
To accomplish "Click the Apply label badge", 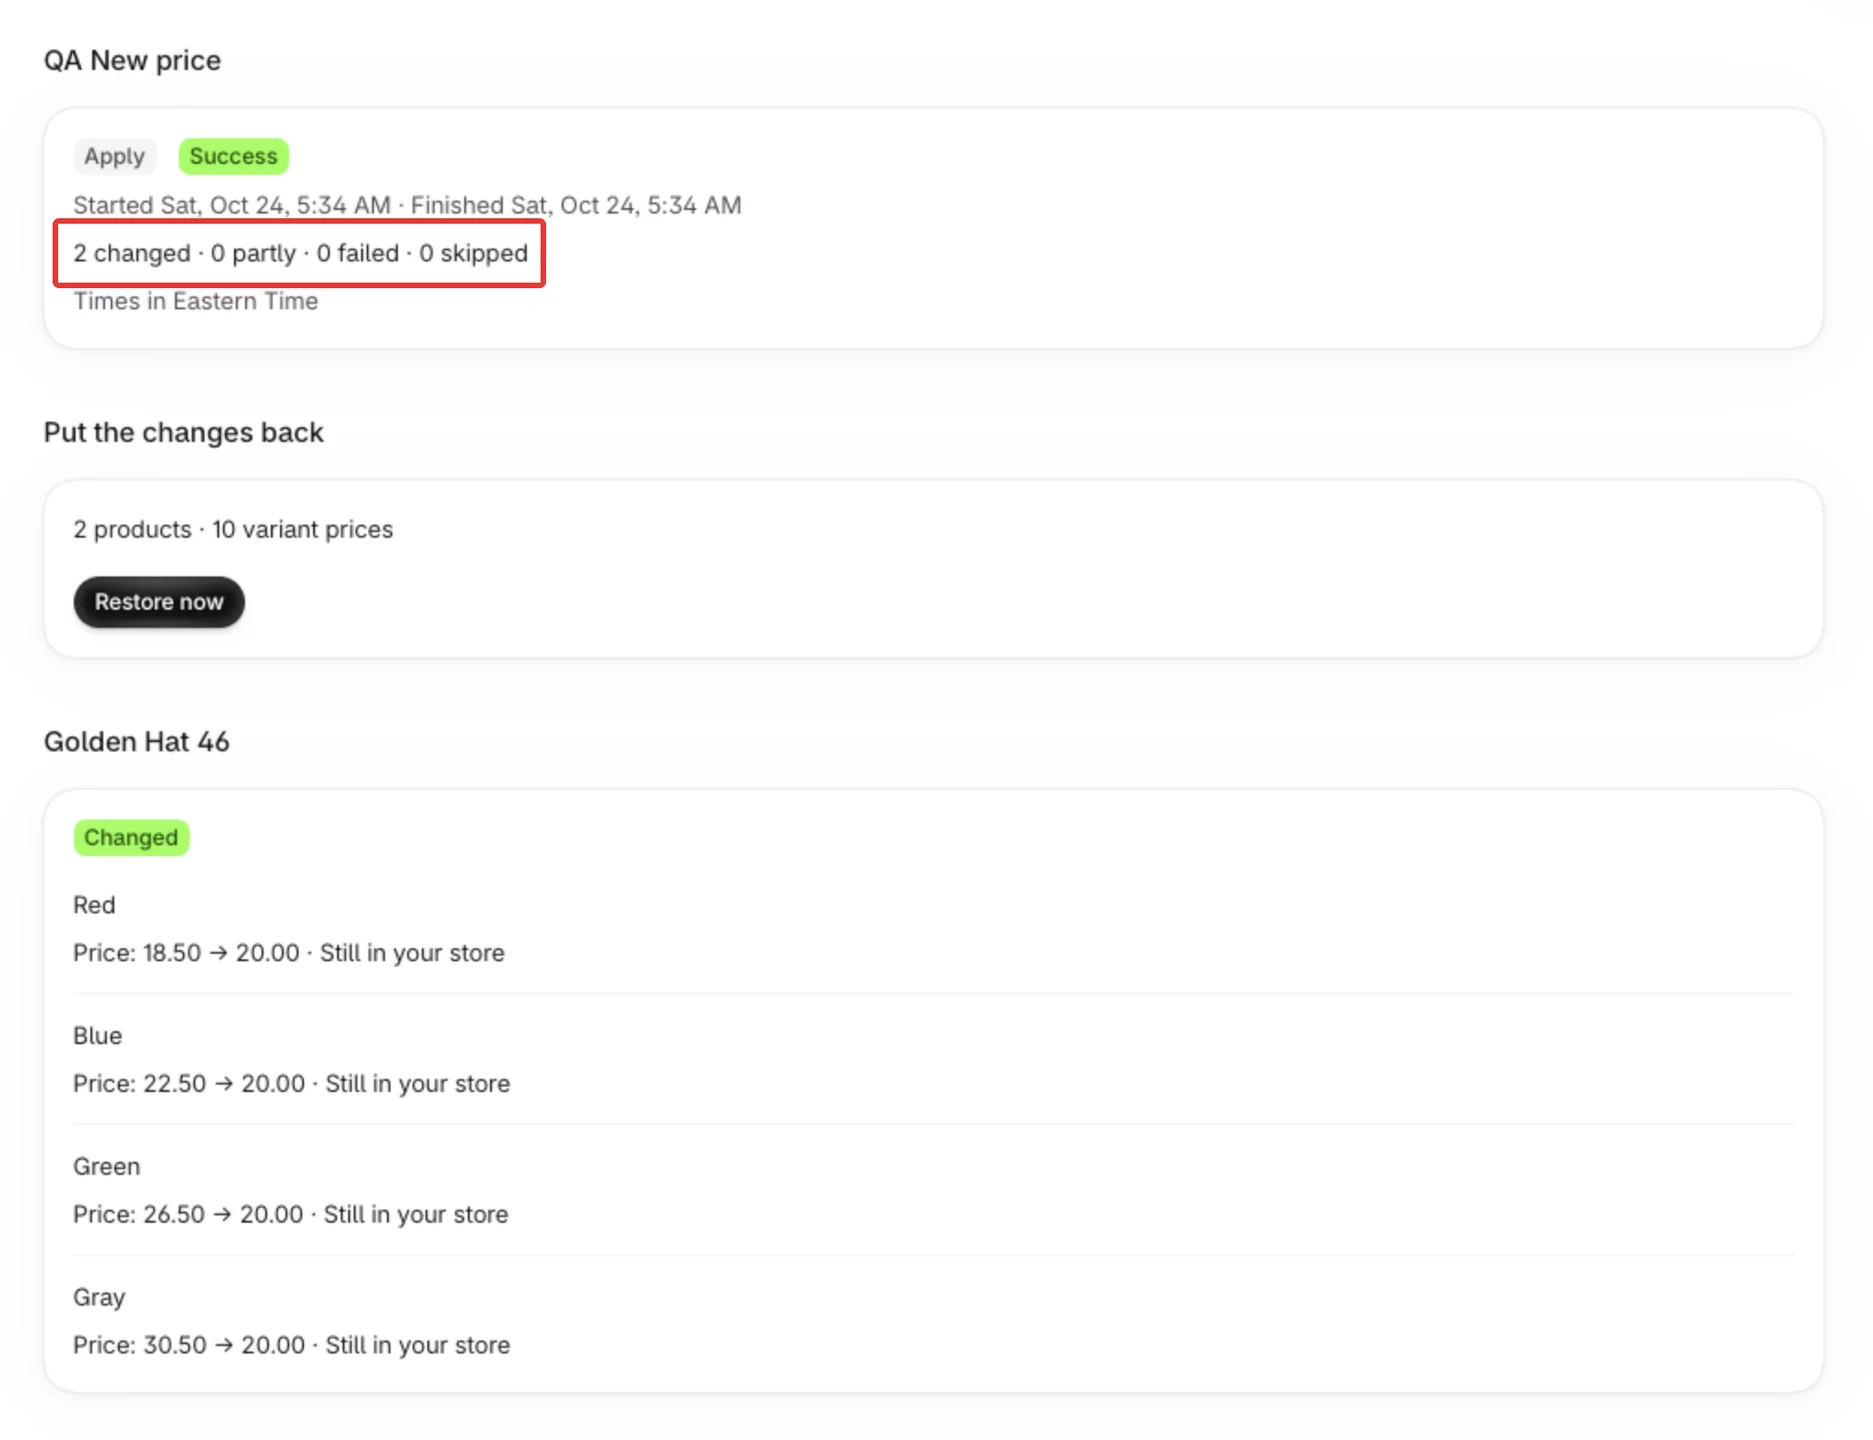I will tap(114, 156).
